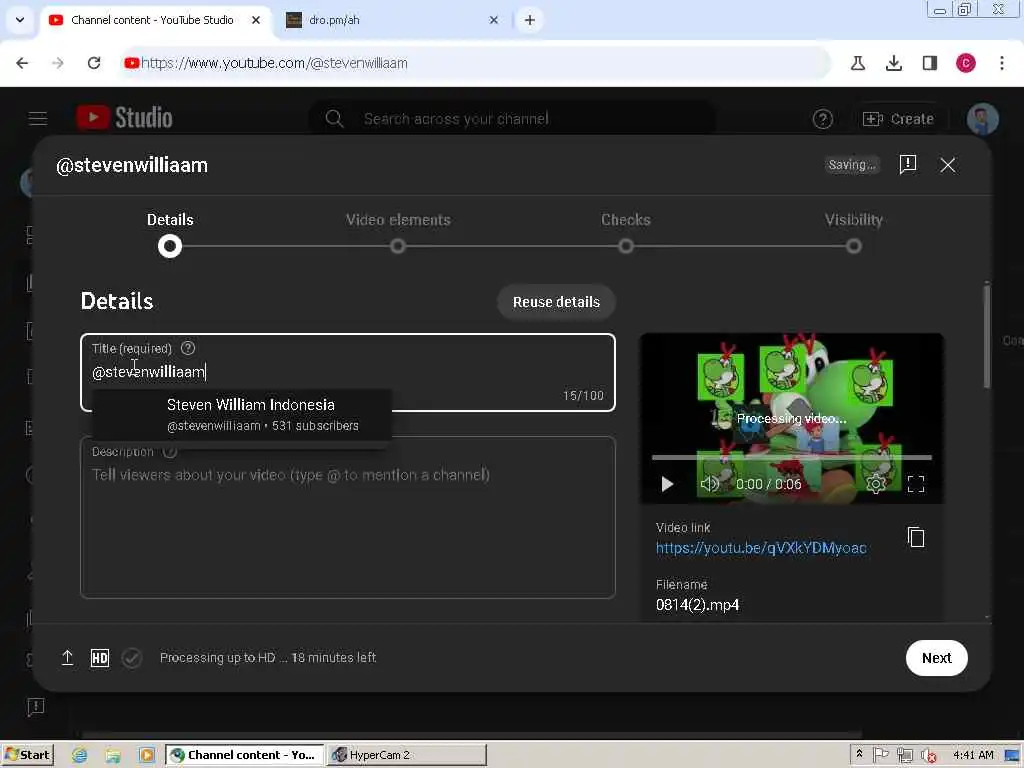The width and height of the screenshot is (1024, 768).
Task: Select Steven William Indonesia channel suggestion
Action: [x=242, y=414]
